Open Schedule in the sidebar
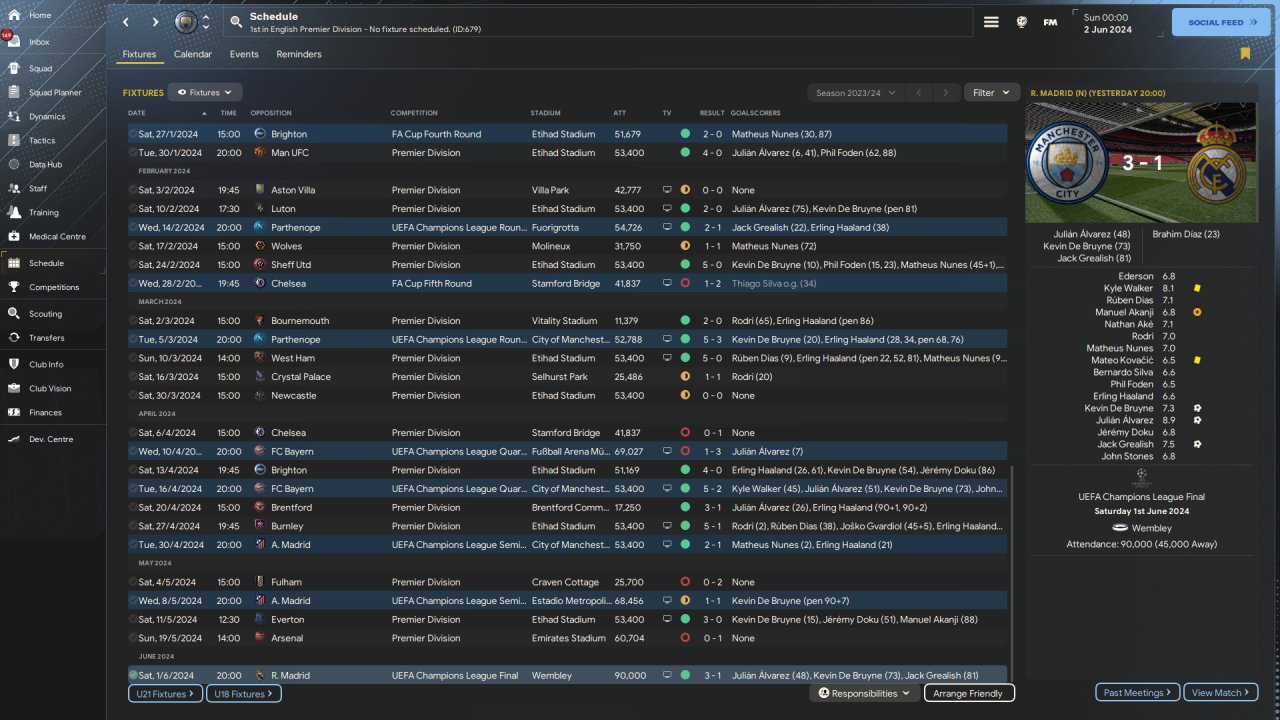The height and width of the screenshot is (720, 1280). click(x=54, y=263)
